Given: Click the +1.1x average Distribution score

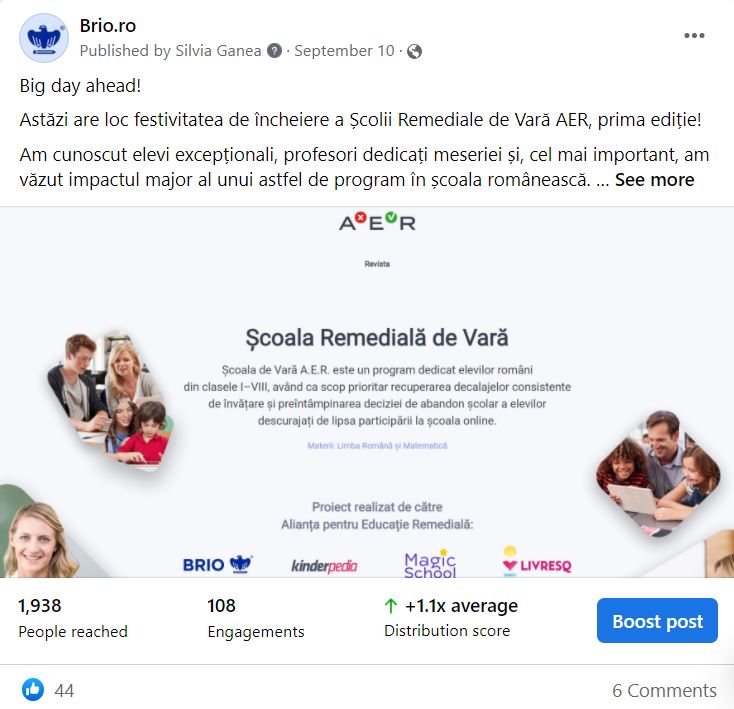Looking at the screenshot, I should point(451,618).
